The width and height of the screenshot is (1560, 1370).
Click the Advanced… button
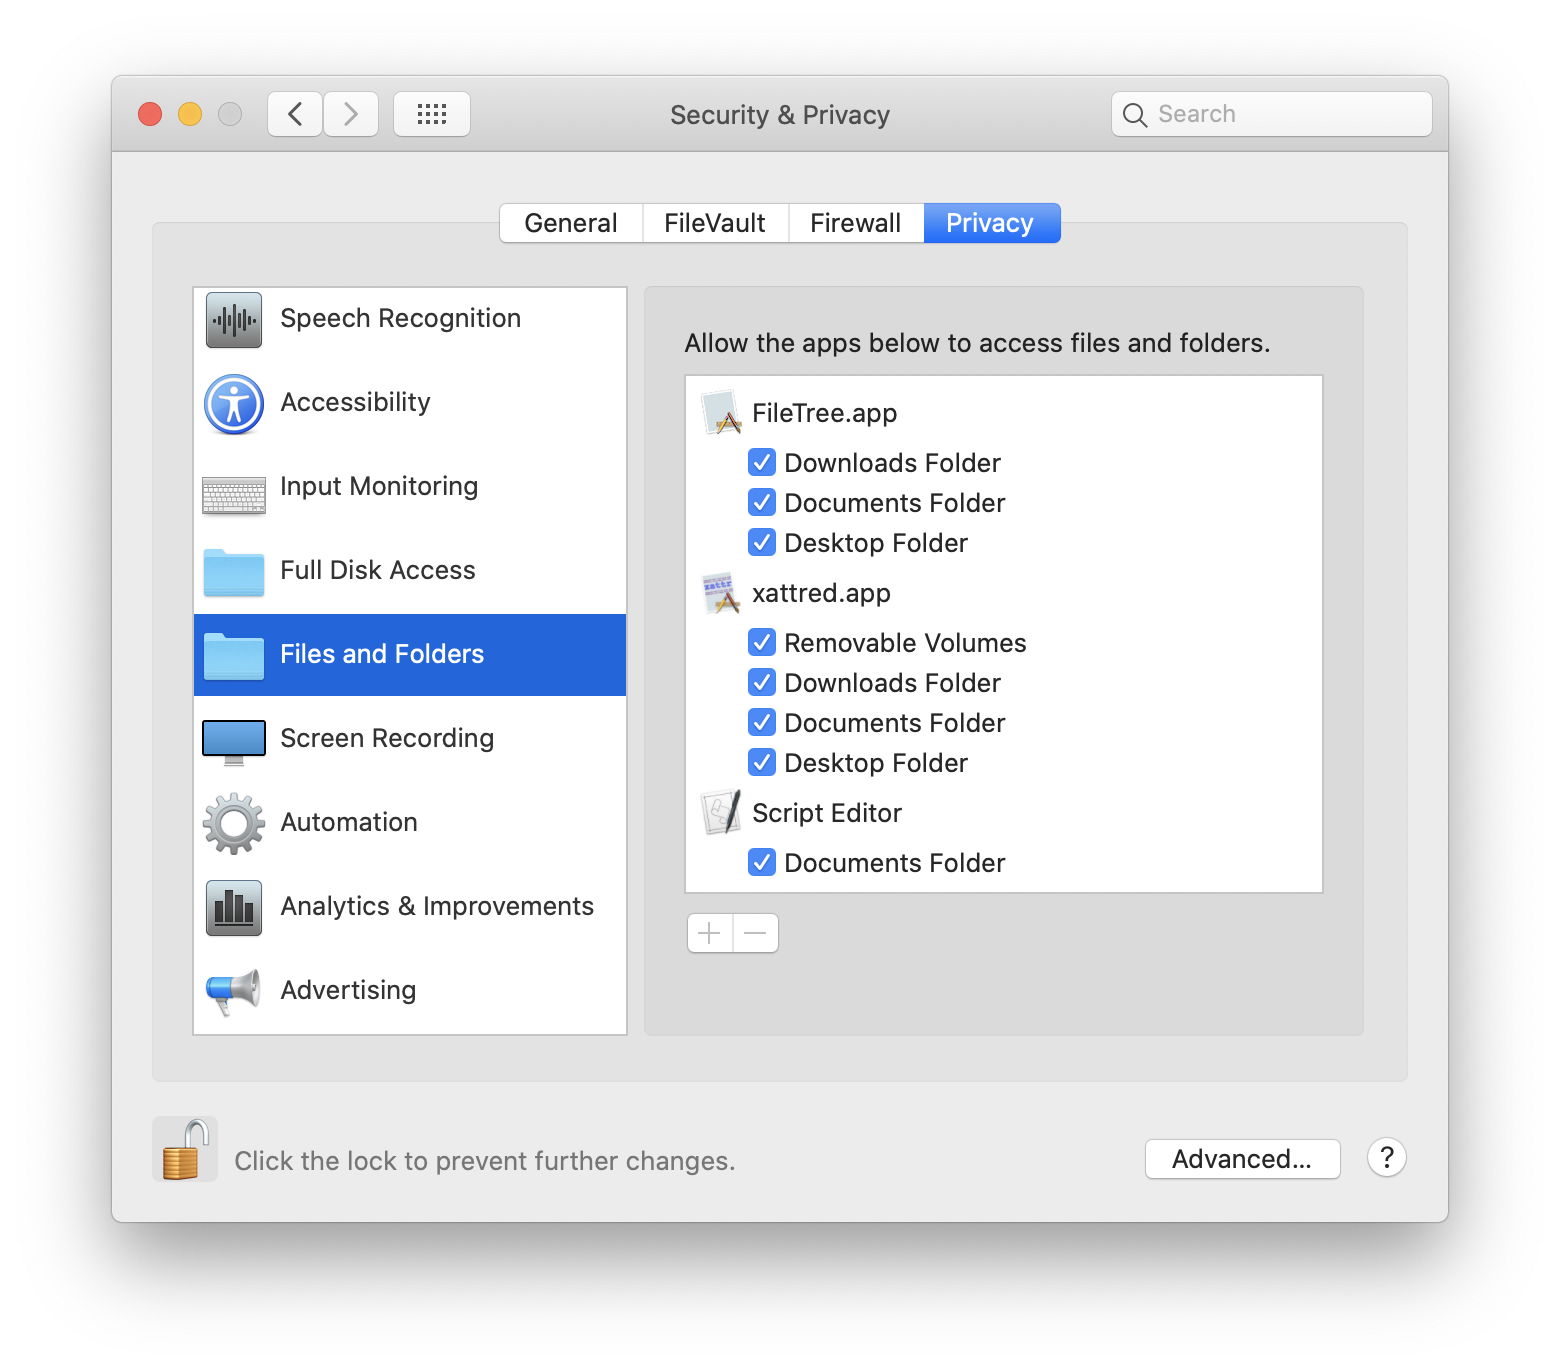1242,1159
